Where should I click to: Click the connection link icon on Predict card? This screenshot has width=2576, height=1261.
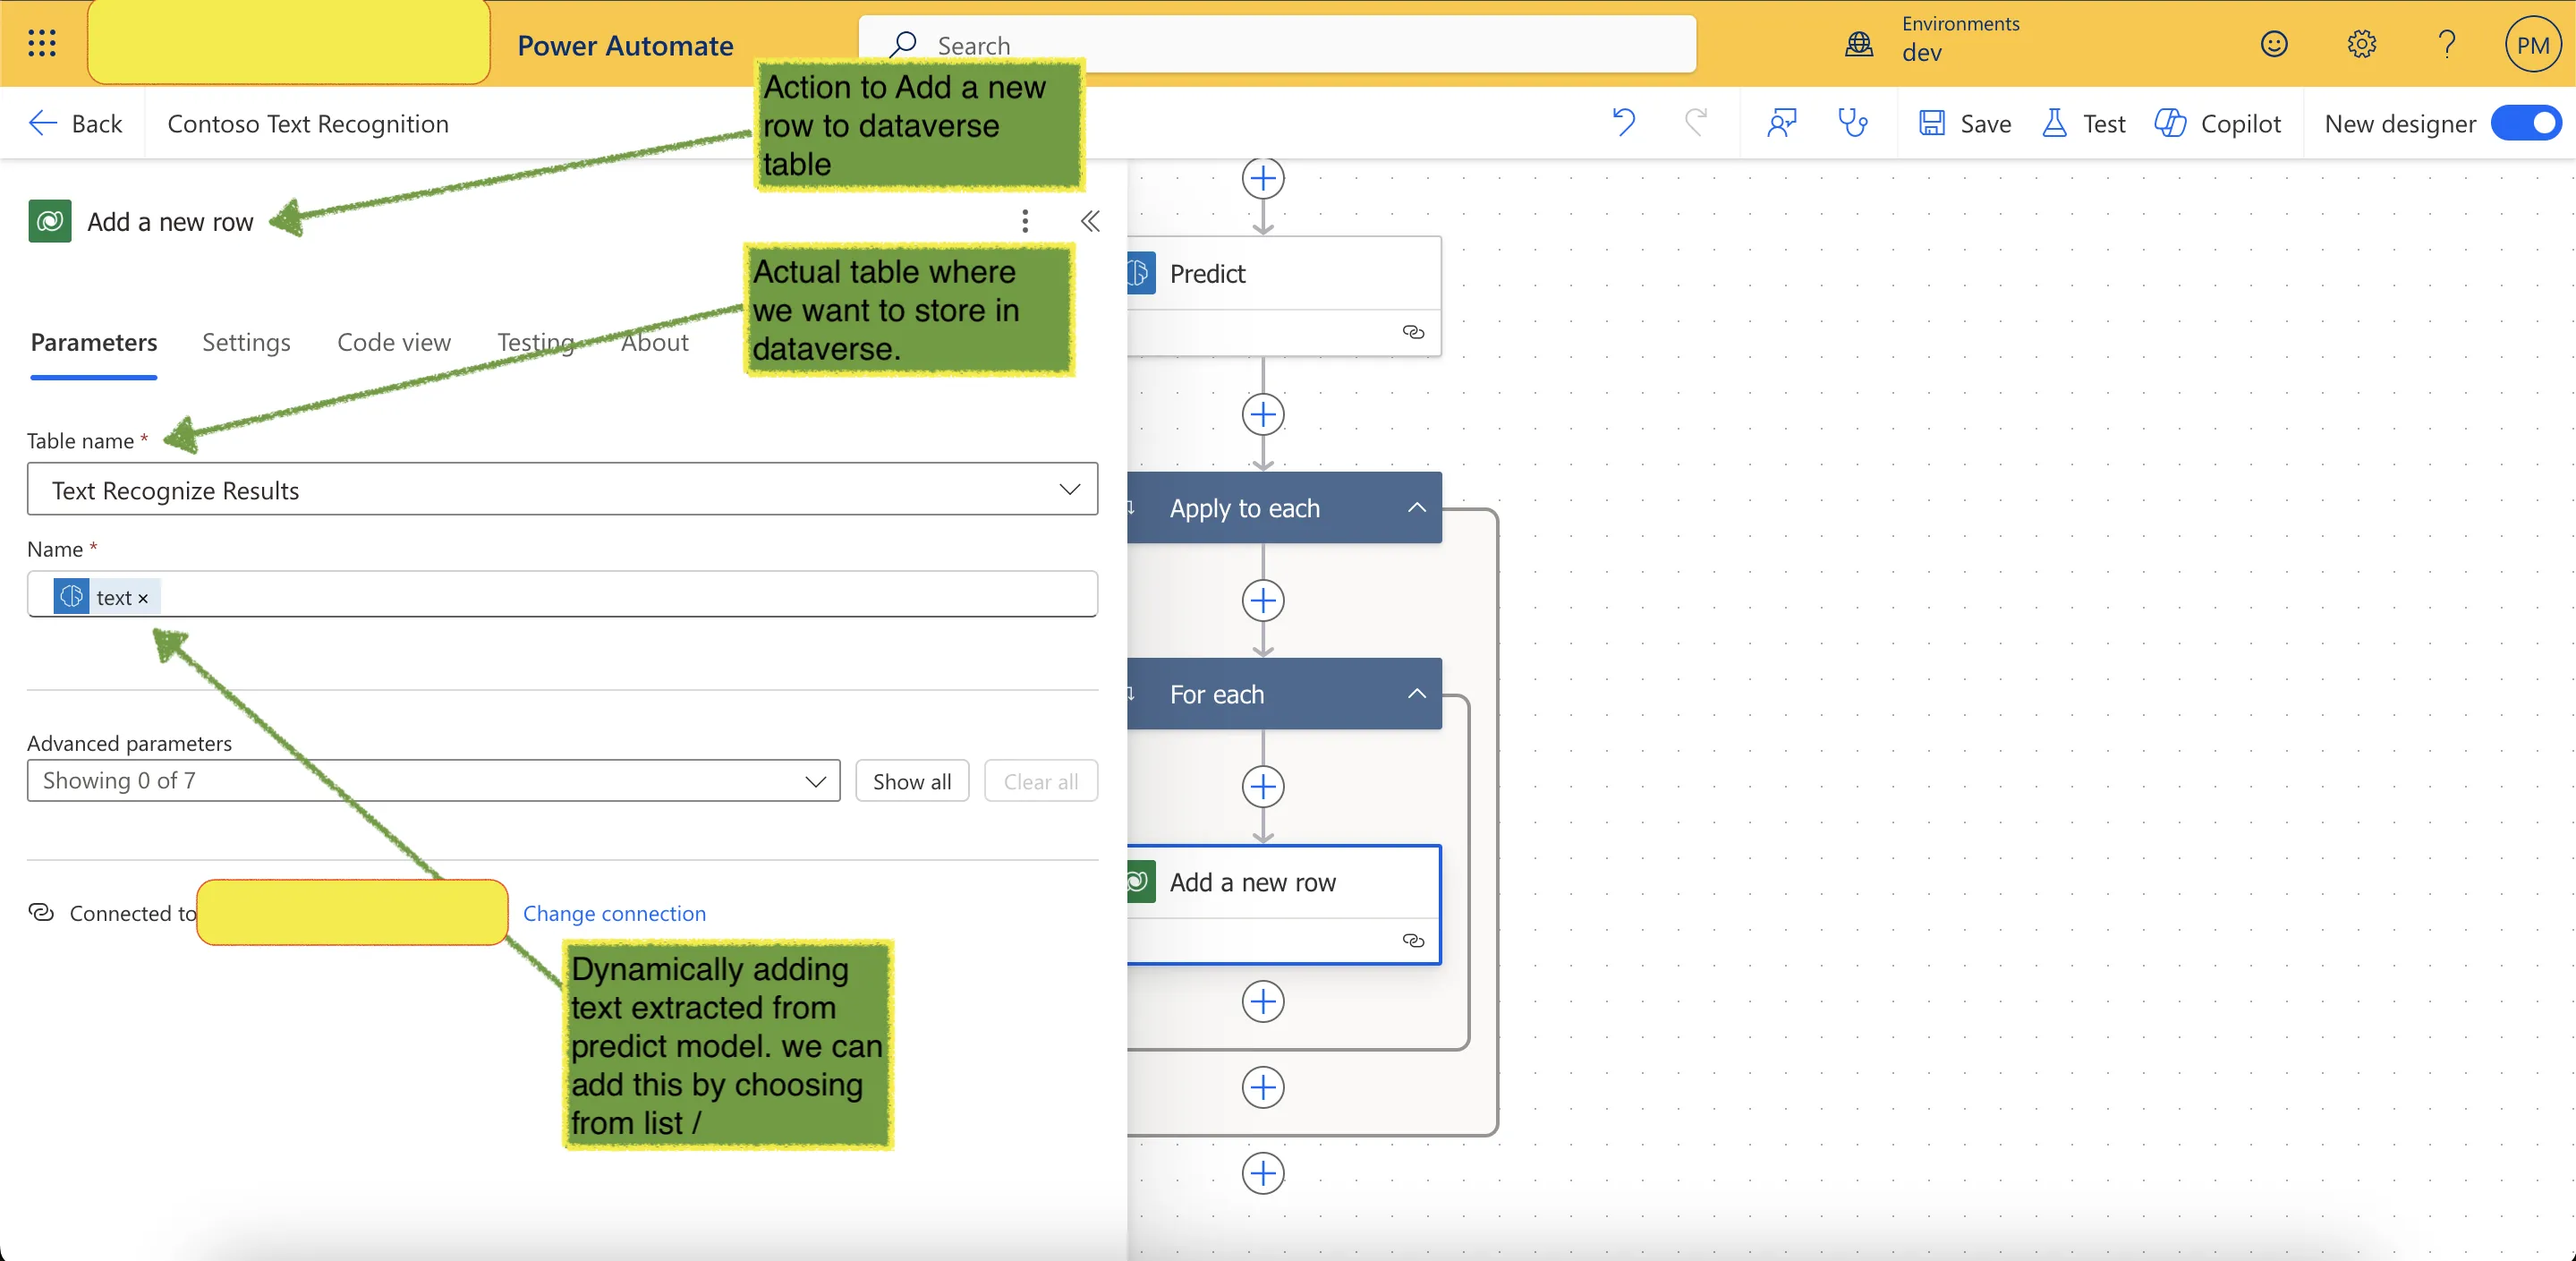pyautogui.click(x=1413, y=332)
